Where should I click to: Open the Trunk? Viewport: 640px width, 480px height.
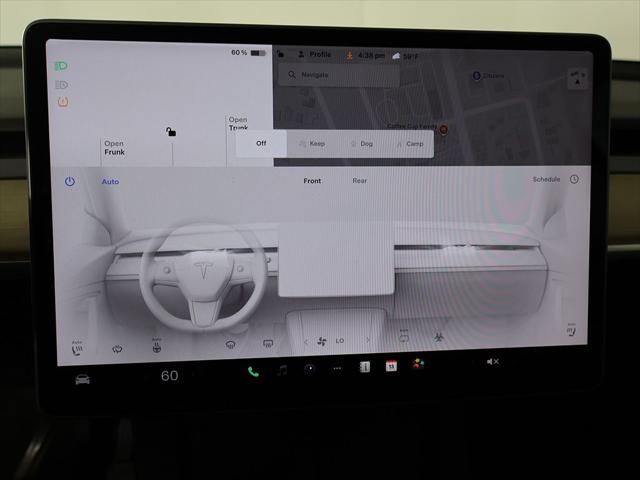pyautogui.click(x=238, y=123)
